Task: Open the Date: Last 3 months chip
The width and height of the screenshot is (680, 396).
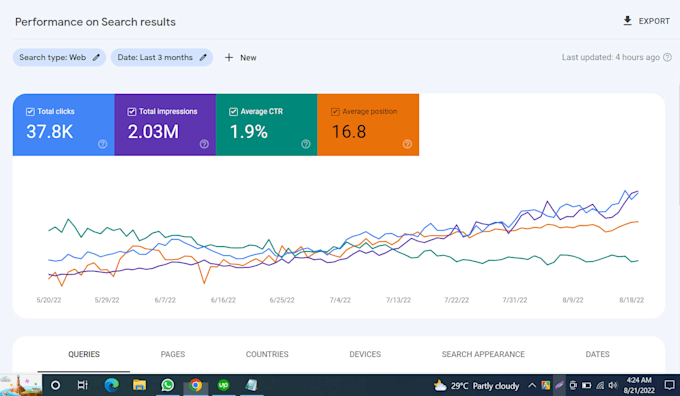Action: [162, 57]
